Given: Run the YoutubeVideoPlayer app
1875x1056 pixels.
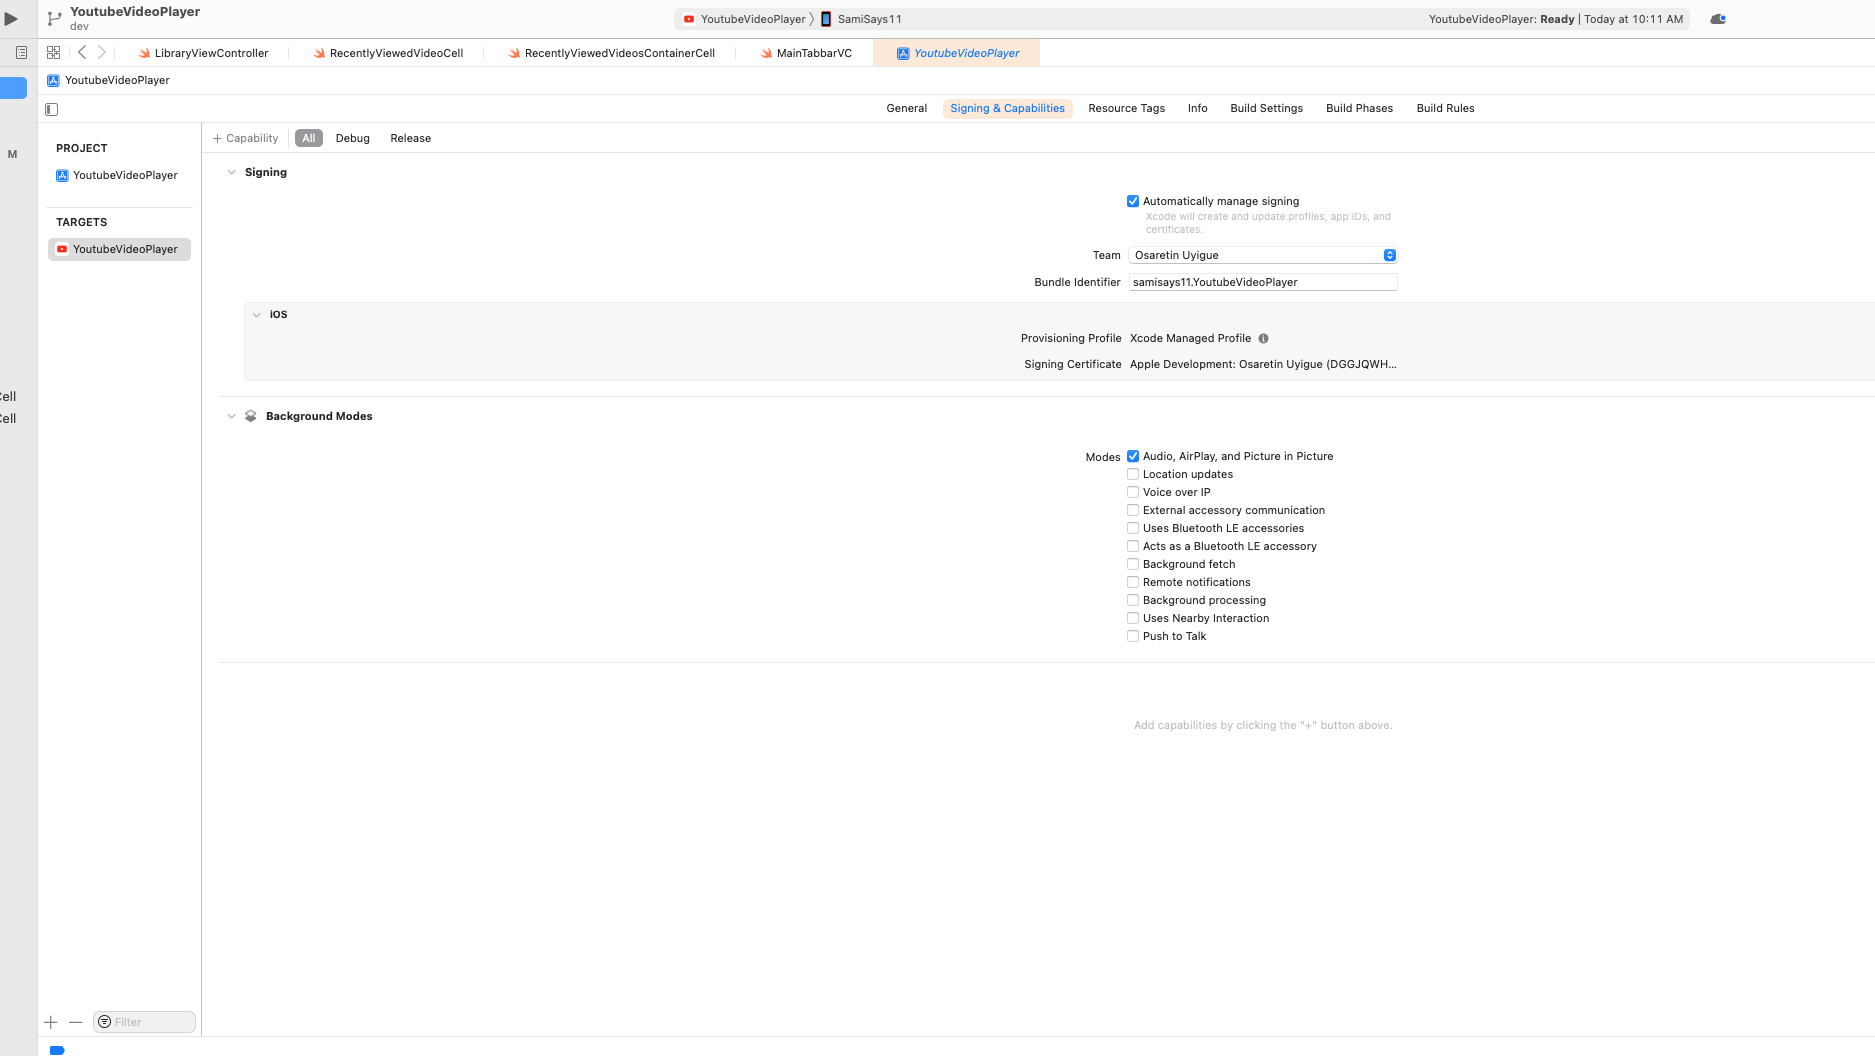Looking at the screenshot, I should [x=10, y=18].
